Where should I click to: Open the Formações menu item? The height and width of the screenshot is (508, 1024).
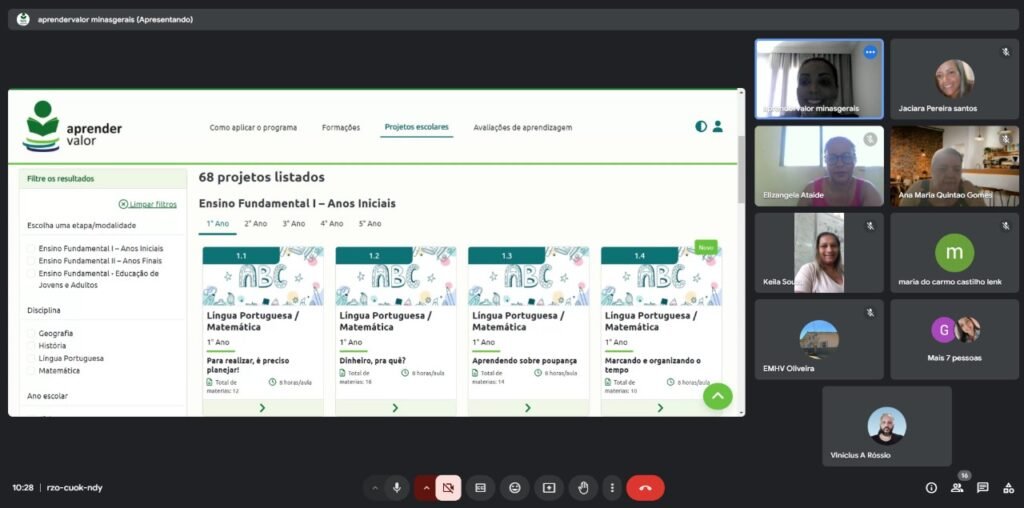(341, 128)
